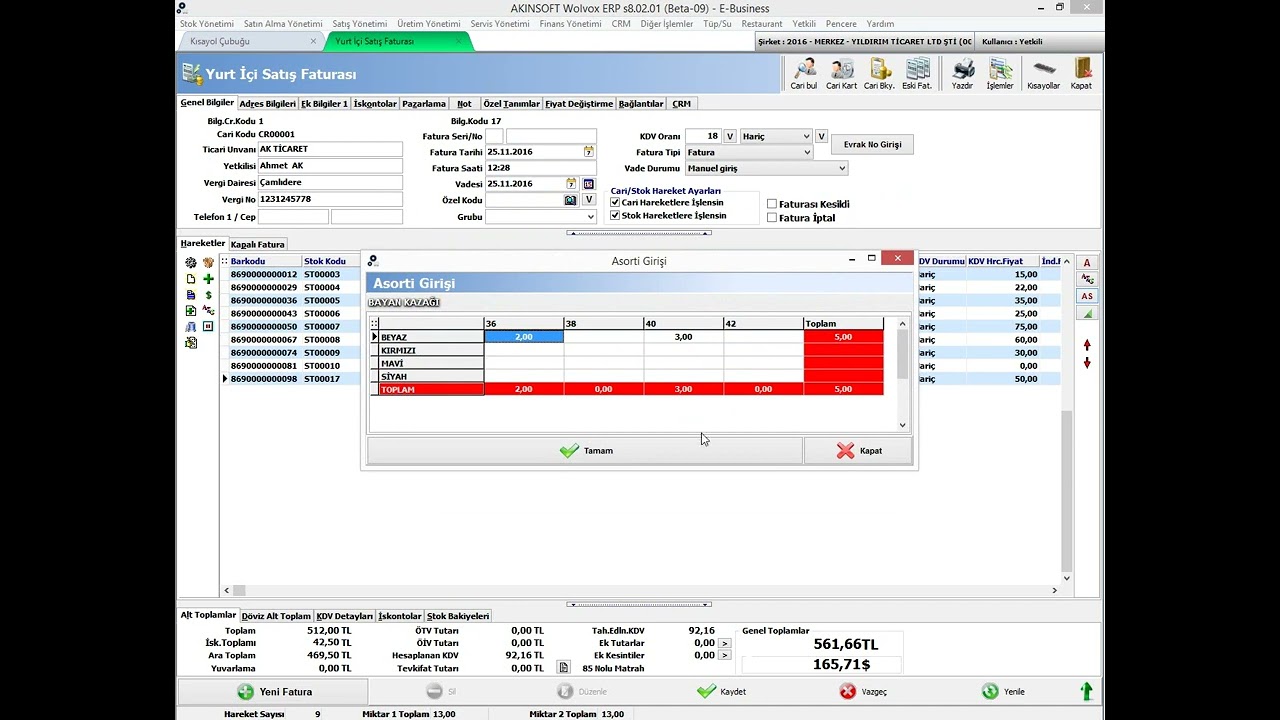Switch to the Kapalı Fatura tab
The width and height of the screenshot is (1280, 720).
258,244
